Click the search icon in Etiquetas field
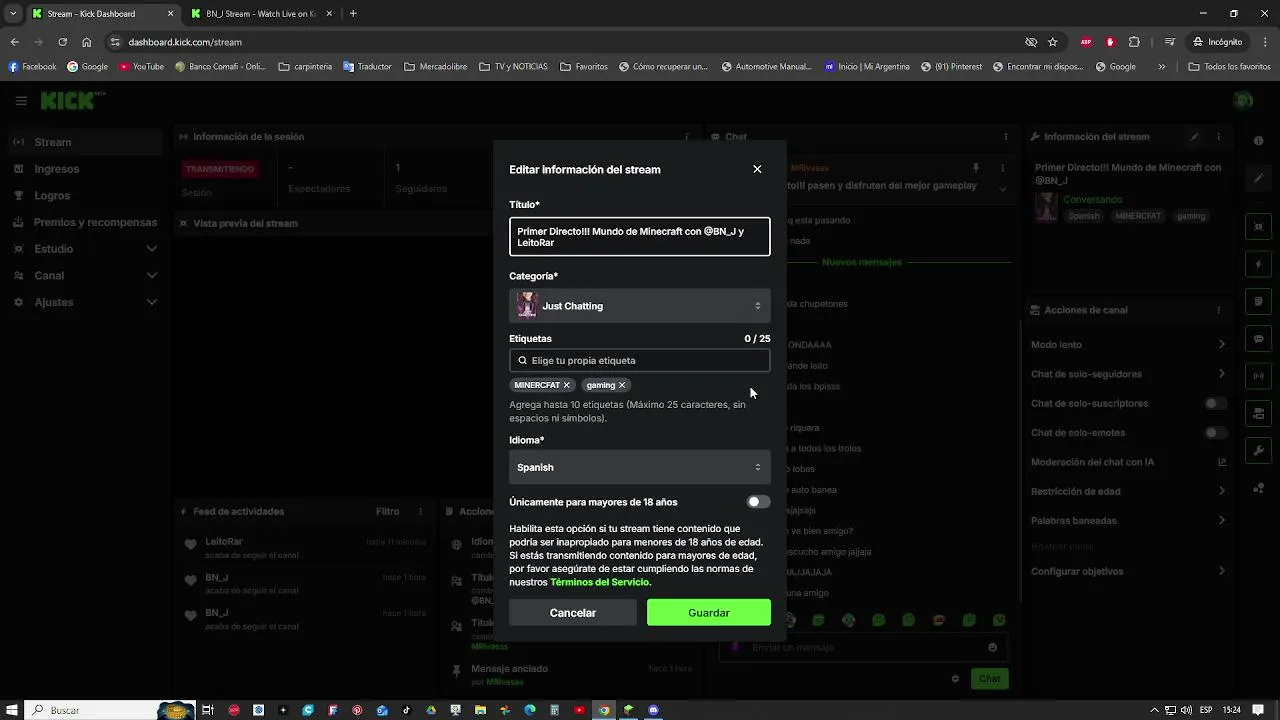Viewport: 1280px width, 720px height. pos(522,360)
